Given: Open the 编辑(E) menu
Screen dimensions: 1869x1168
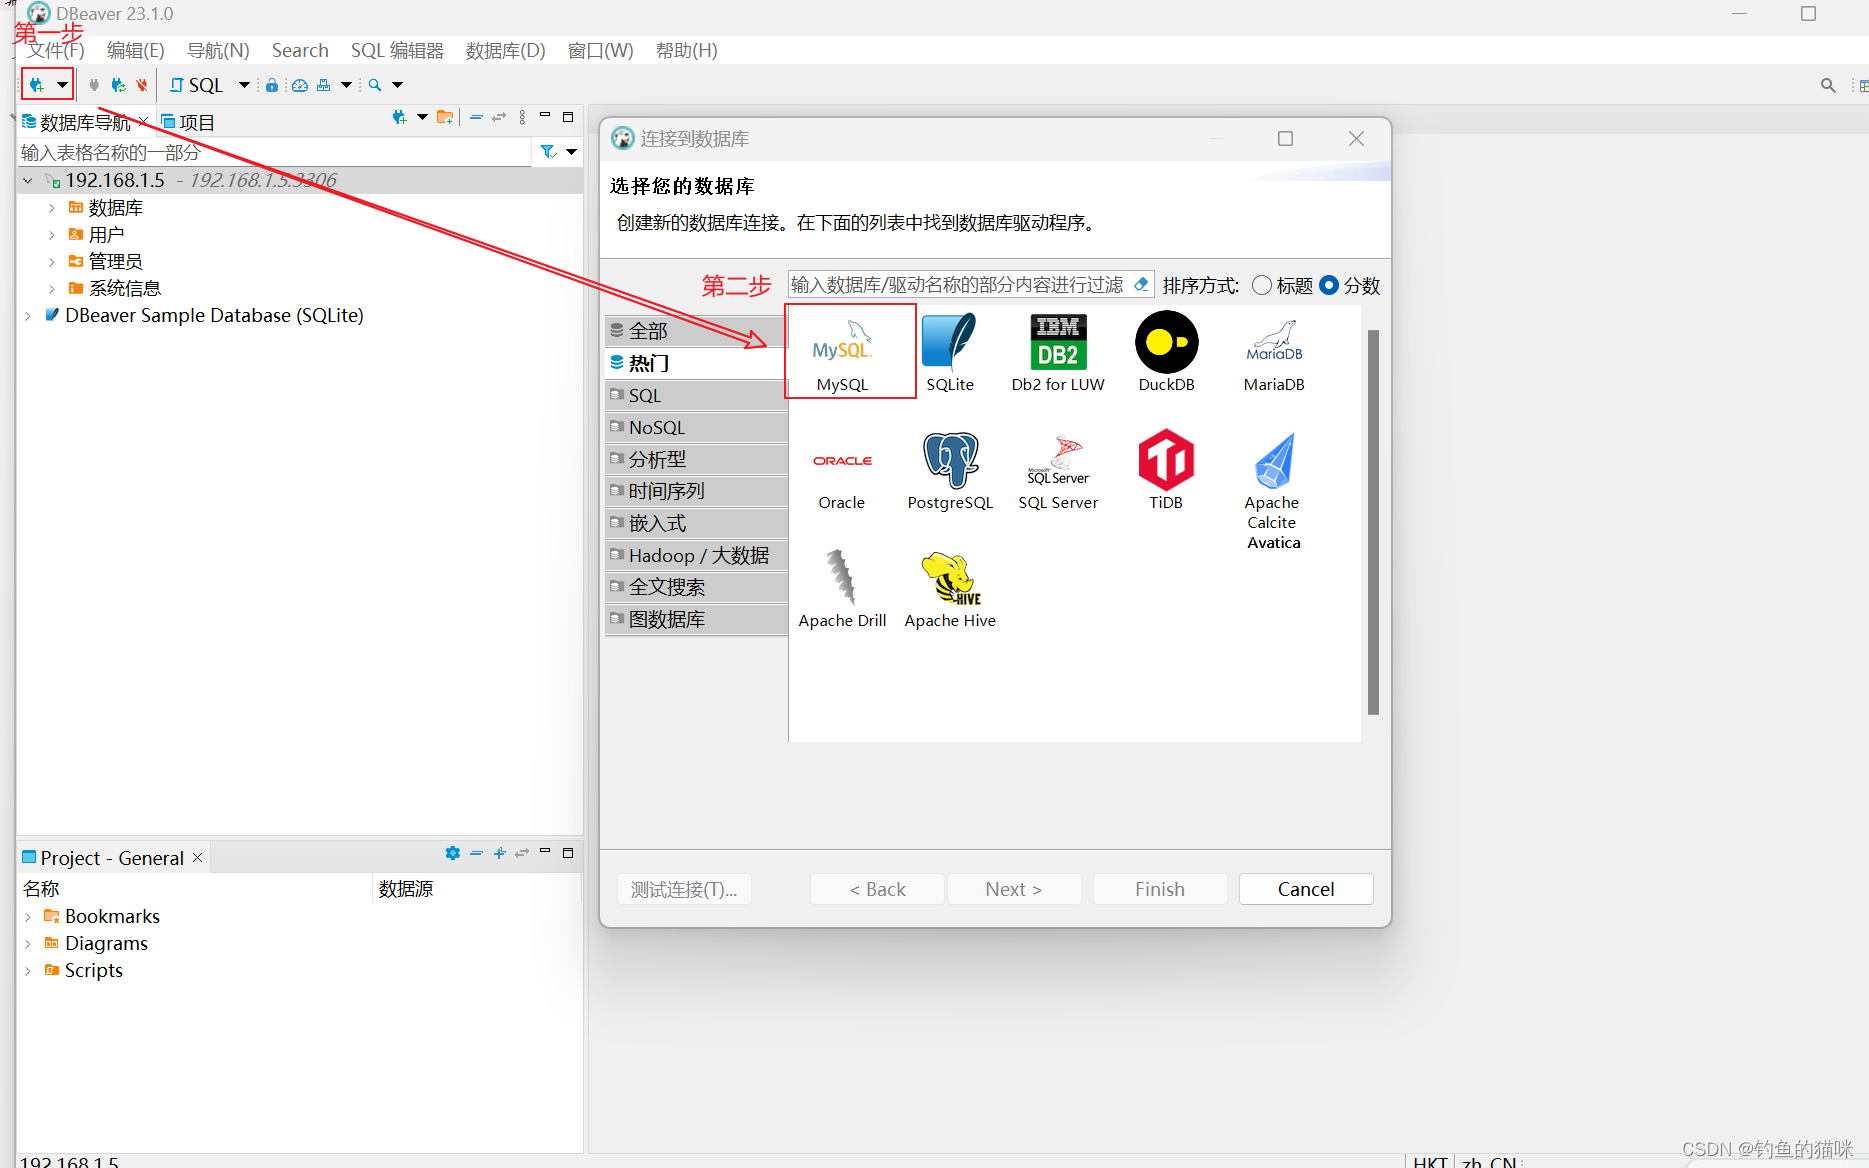Looking at the screenshot, I should tap(135, 50).
